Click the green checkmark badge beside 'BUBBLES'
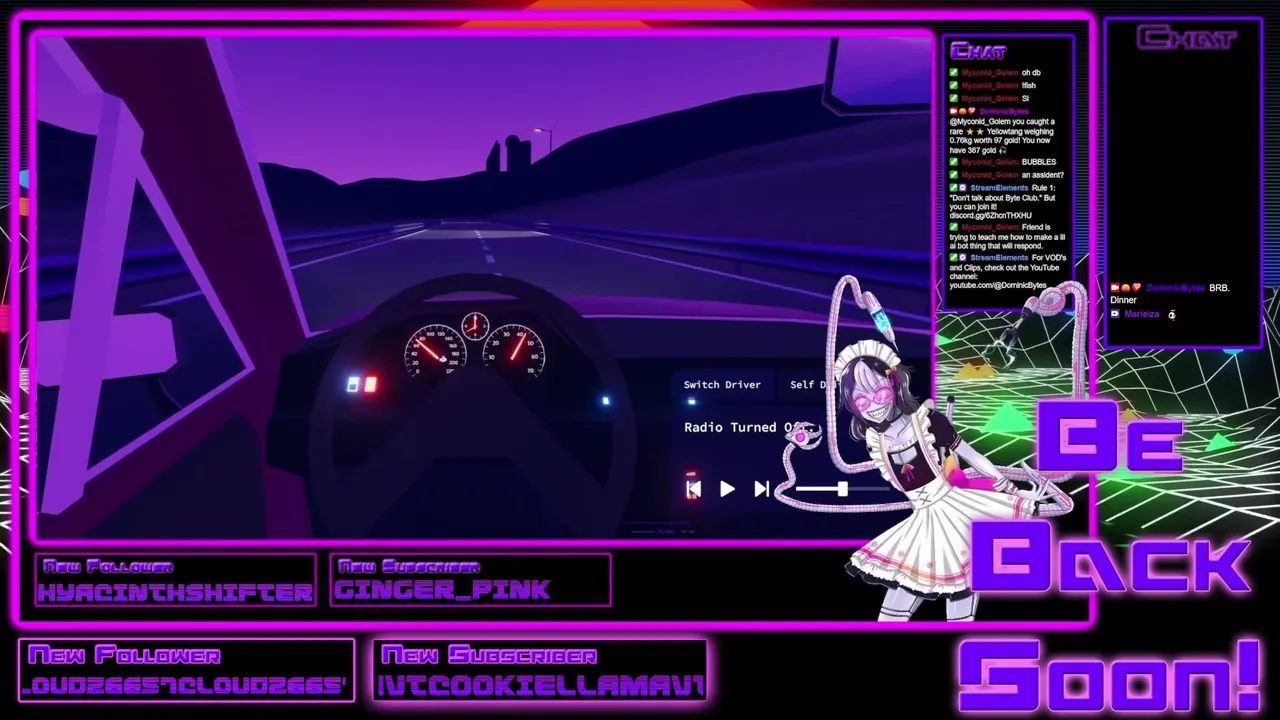 coord(953,162)
